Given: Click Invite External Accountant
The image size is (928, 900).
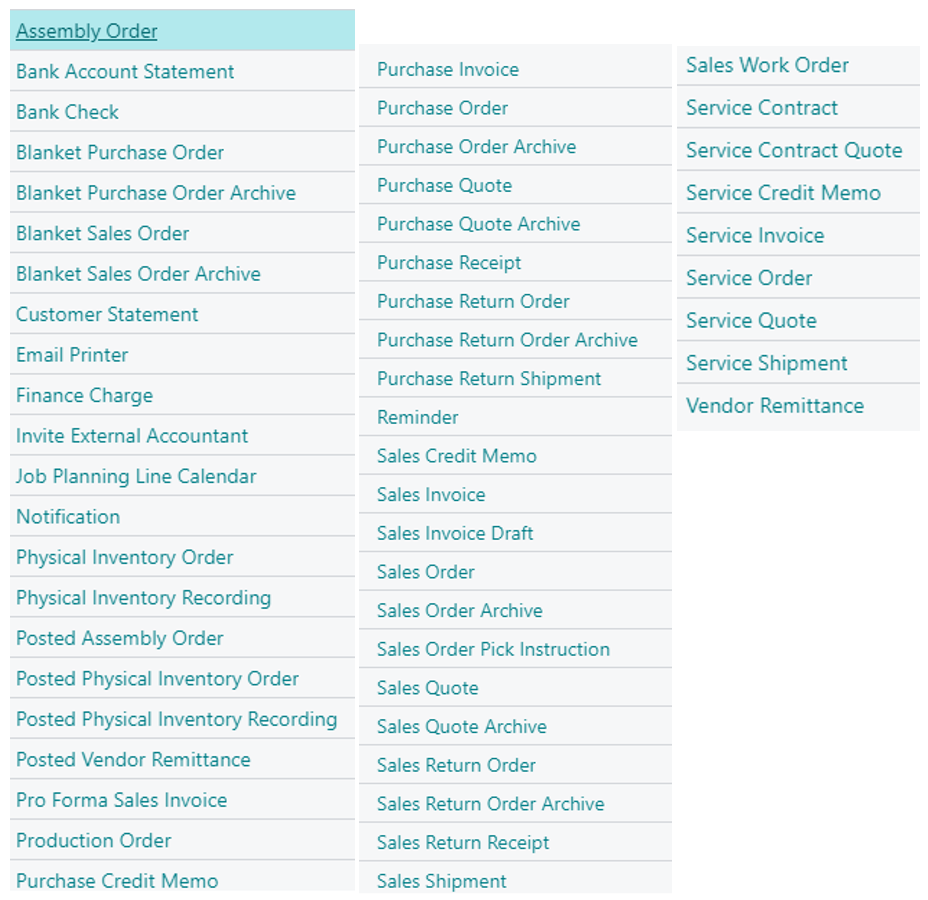Looking at the screenshot, I should point(130,435).
